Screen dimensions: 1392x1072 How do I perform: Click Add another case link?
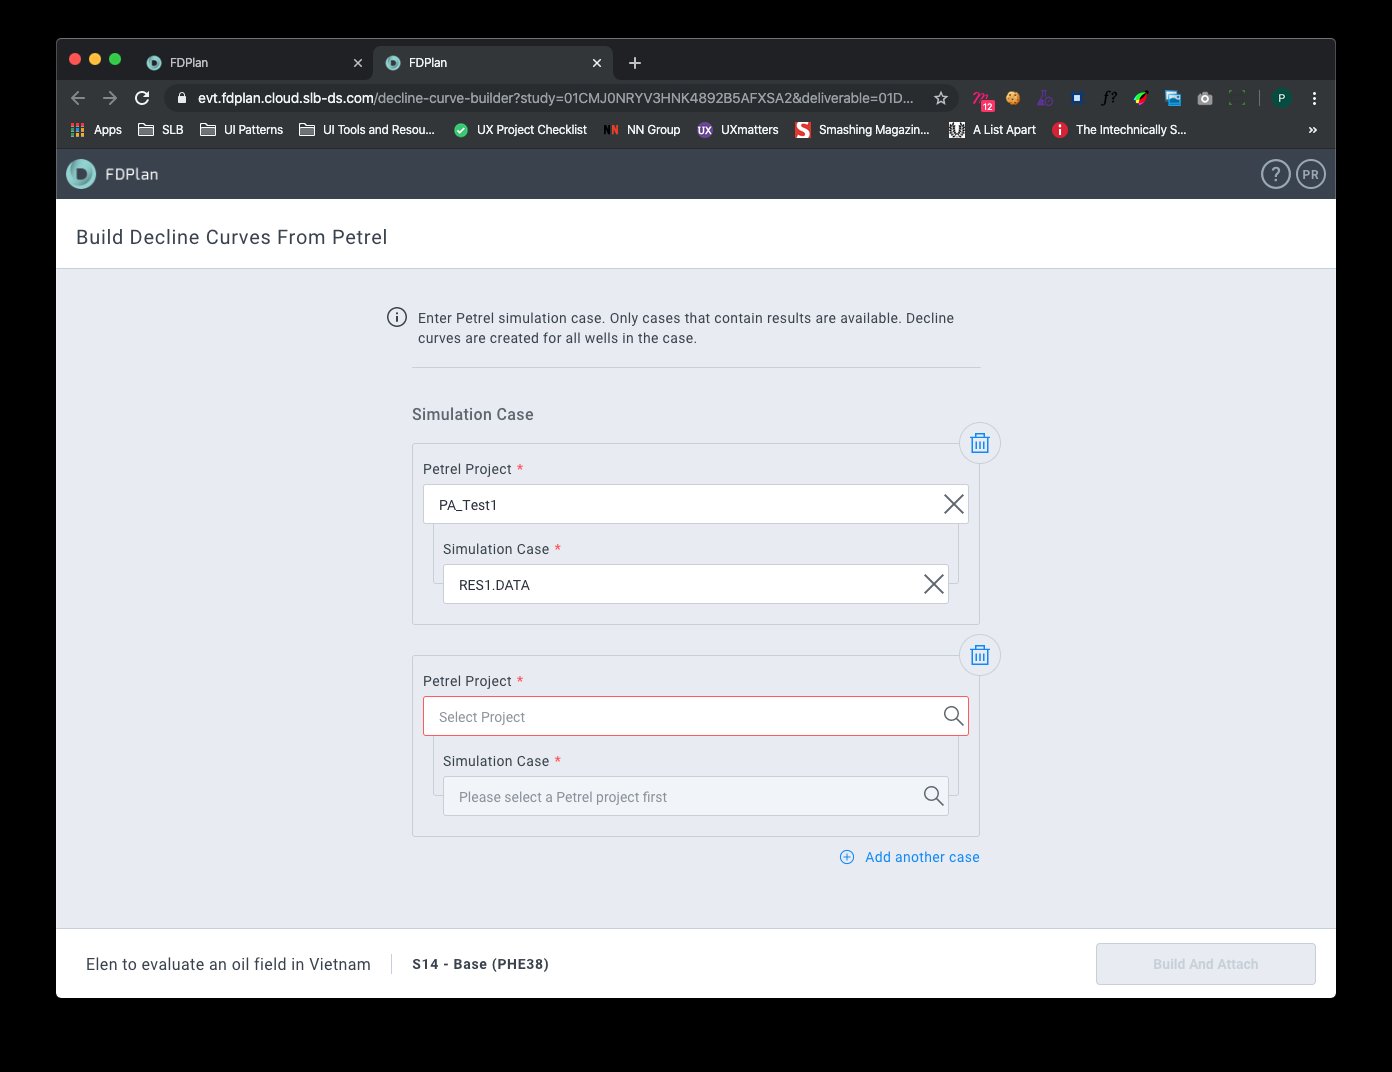(x=922, y=857)
